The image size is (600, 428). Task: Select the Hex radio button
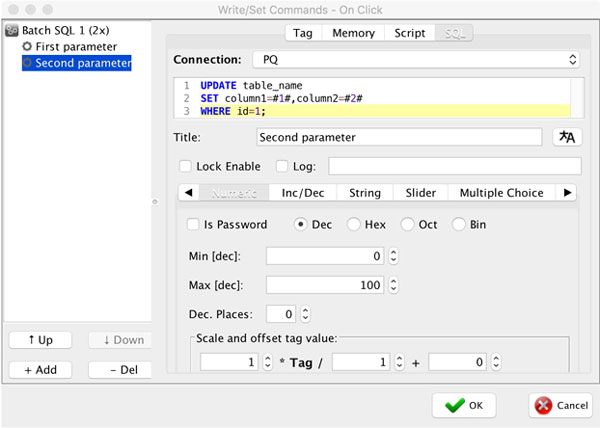click(353, 224)
